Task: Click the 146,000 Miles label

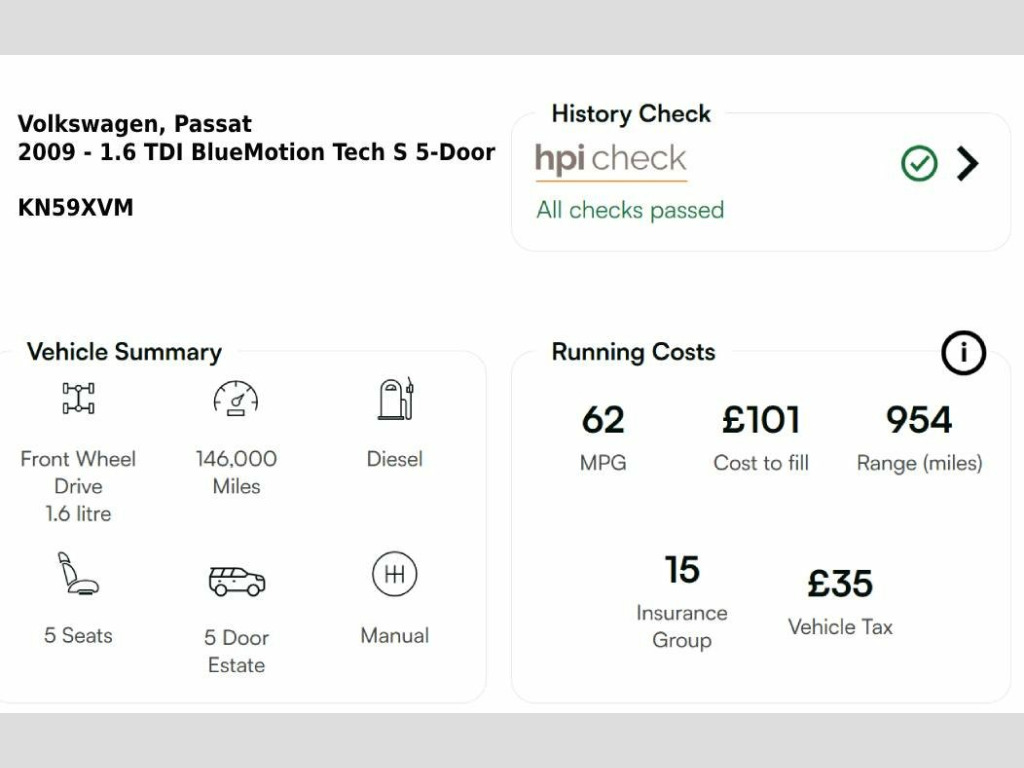Action: 236,472
